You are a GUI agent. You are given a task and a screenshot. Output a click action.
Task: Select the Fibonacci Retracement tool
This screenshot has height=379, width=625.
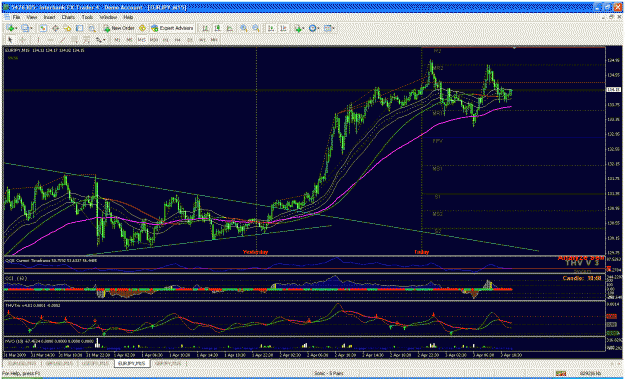point(86,39)
